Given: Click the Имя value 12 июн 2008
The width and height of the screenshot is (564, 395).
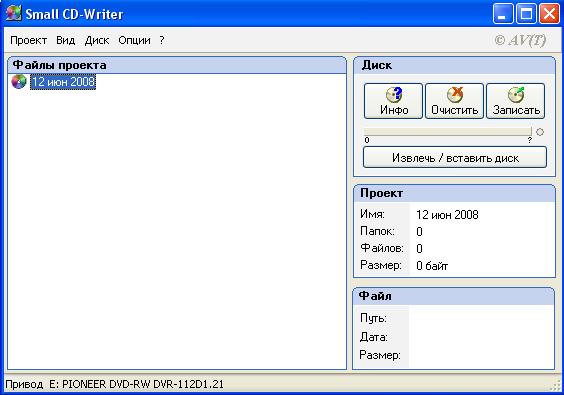Looking at the screenshot, I should pyautogui.click(x=447, y=215).
